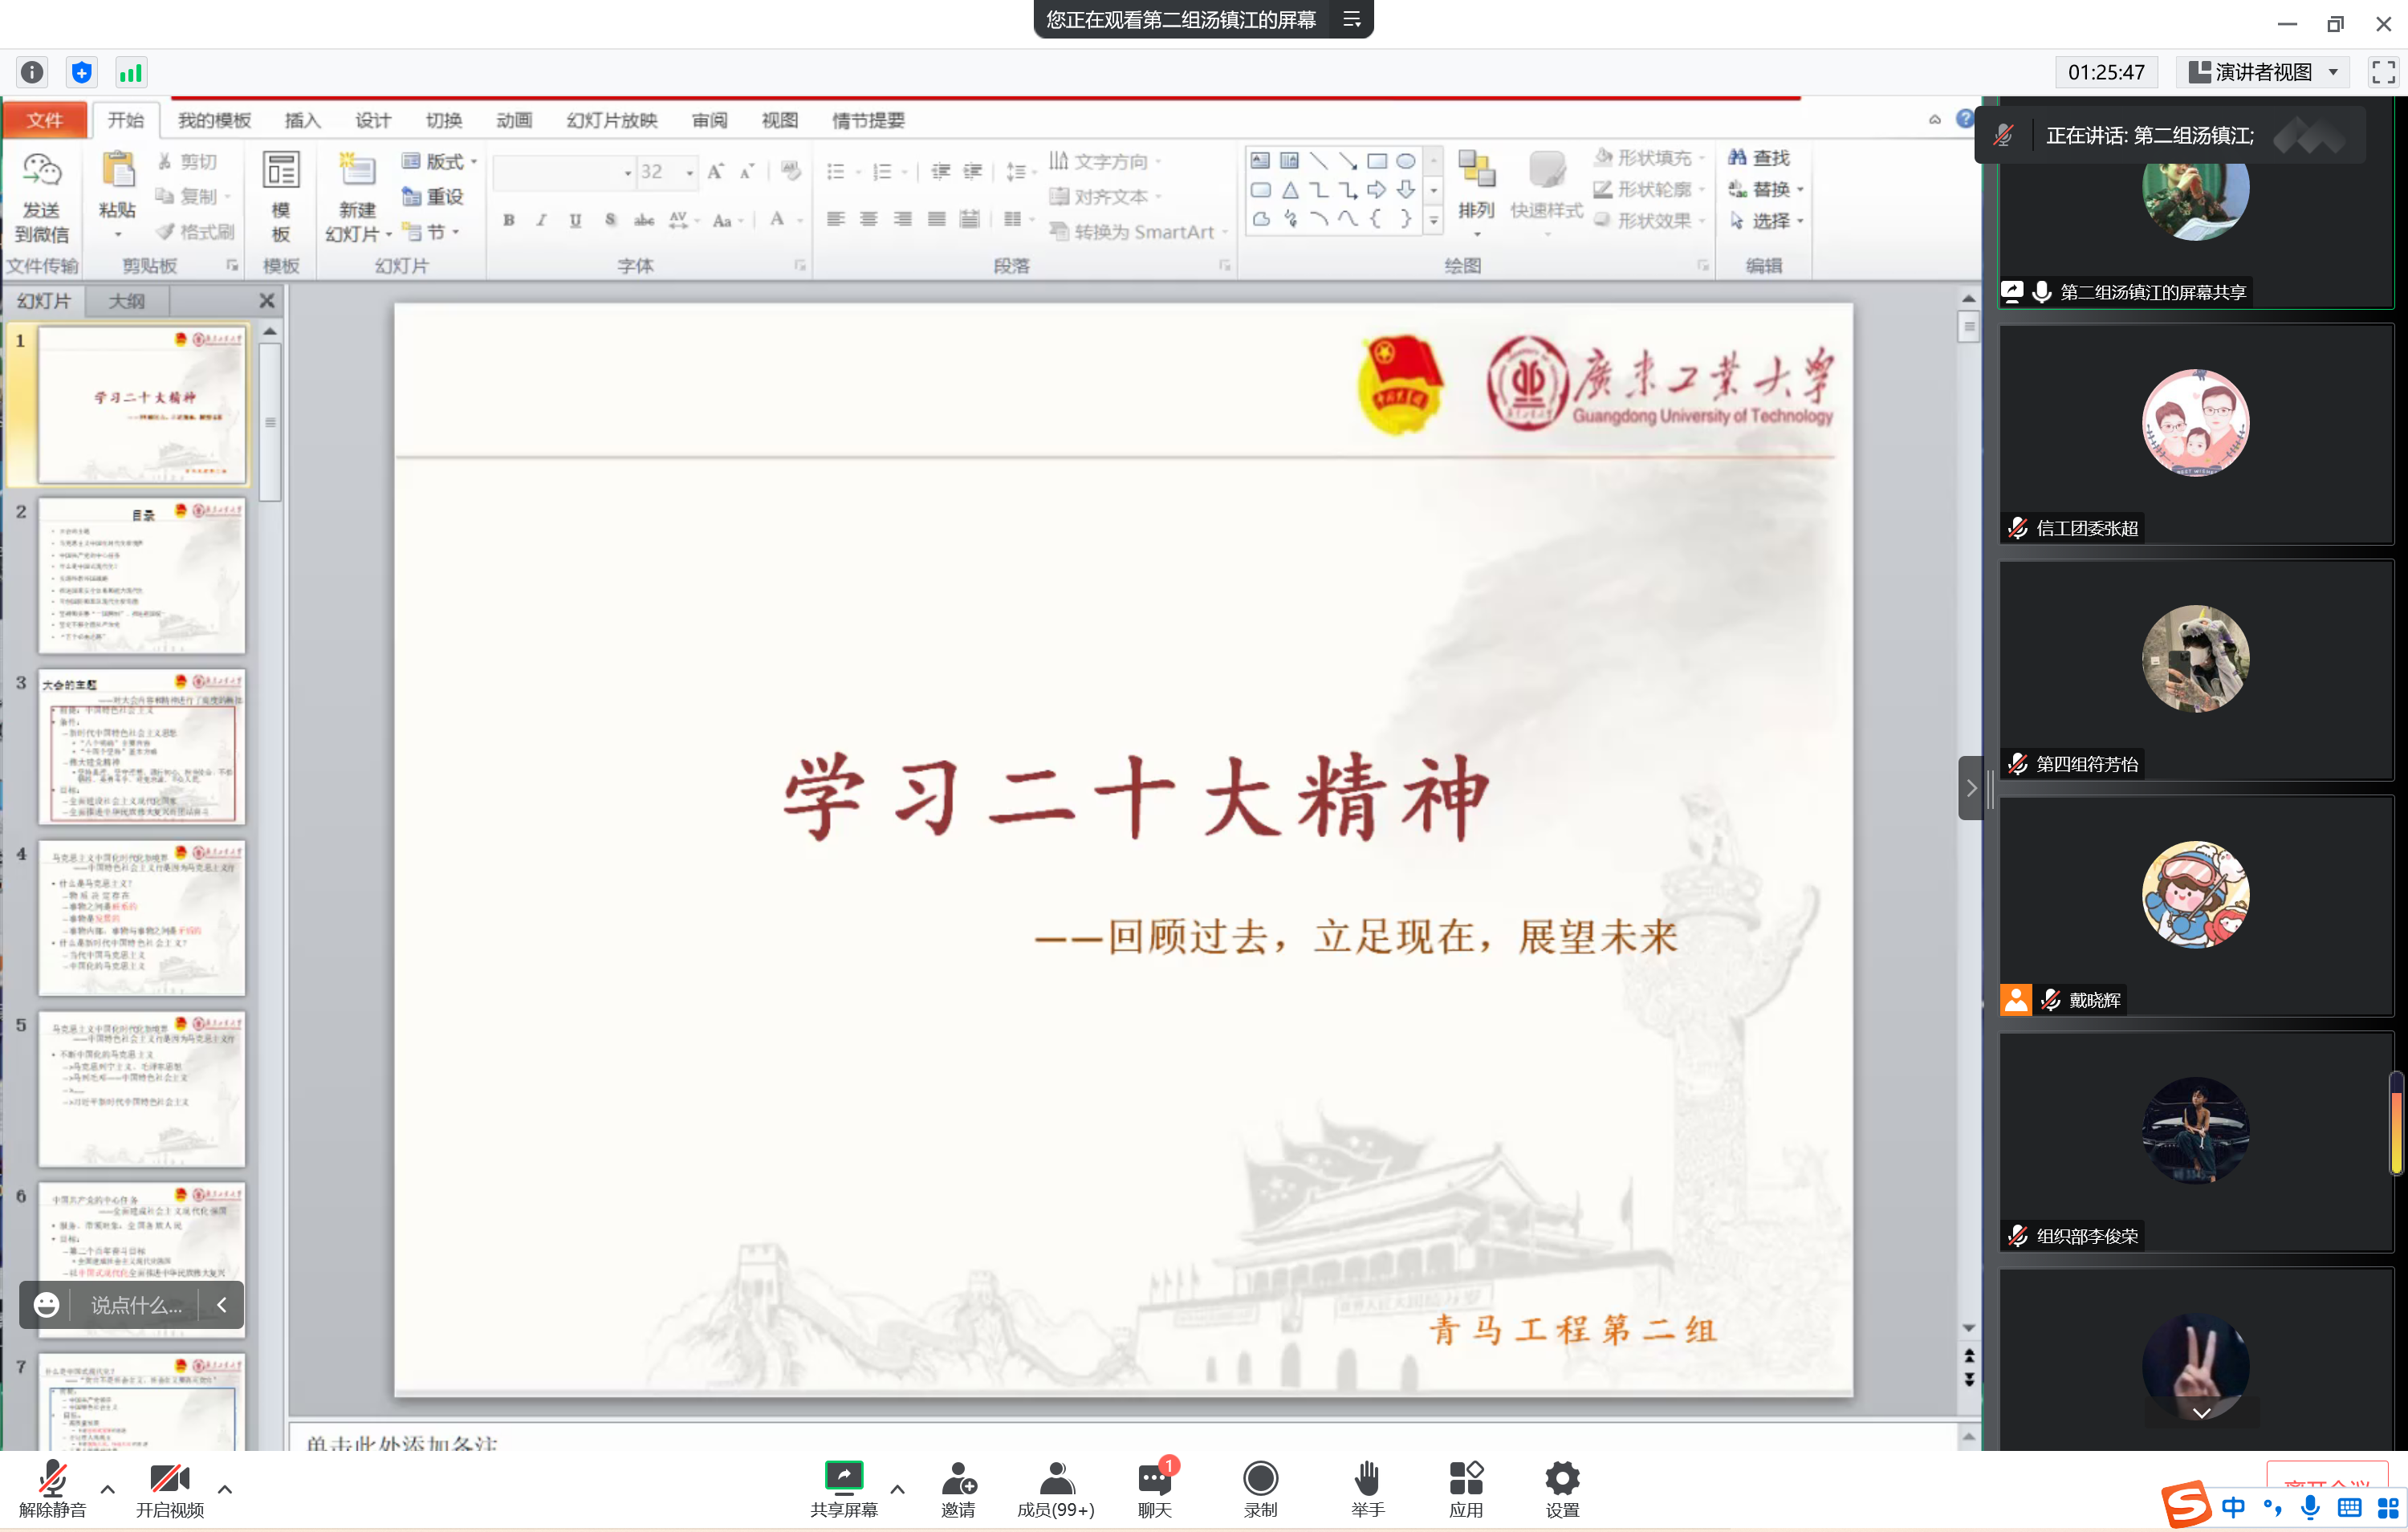
Task: Toggle text shadow S formatting
Action: [x=610, y=219]
